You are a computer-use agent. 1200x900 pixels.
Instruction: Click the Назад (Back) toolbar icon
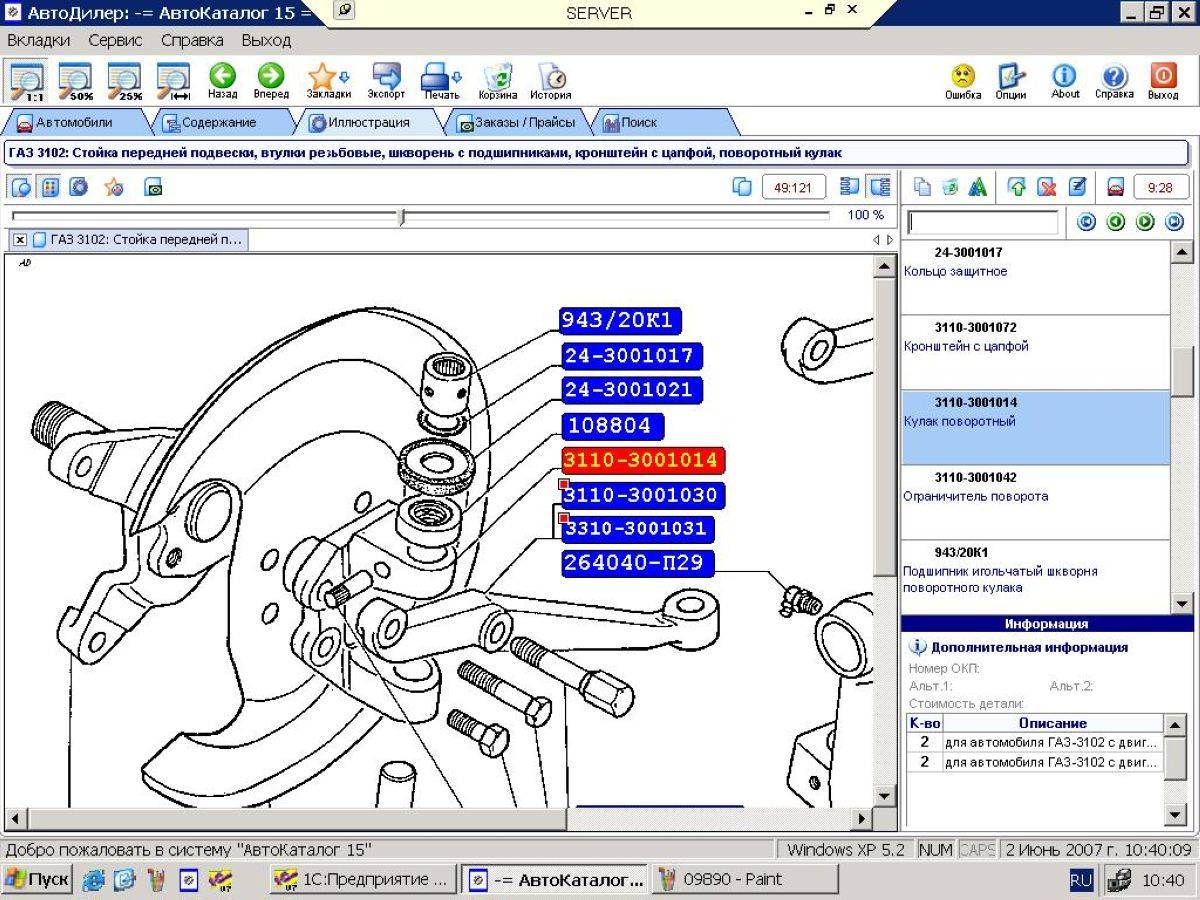point(222,80)
